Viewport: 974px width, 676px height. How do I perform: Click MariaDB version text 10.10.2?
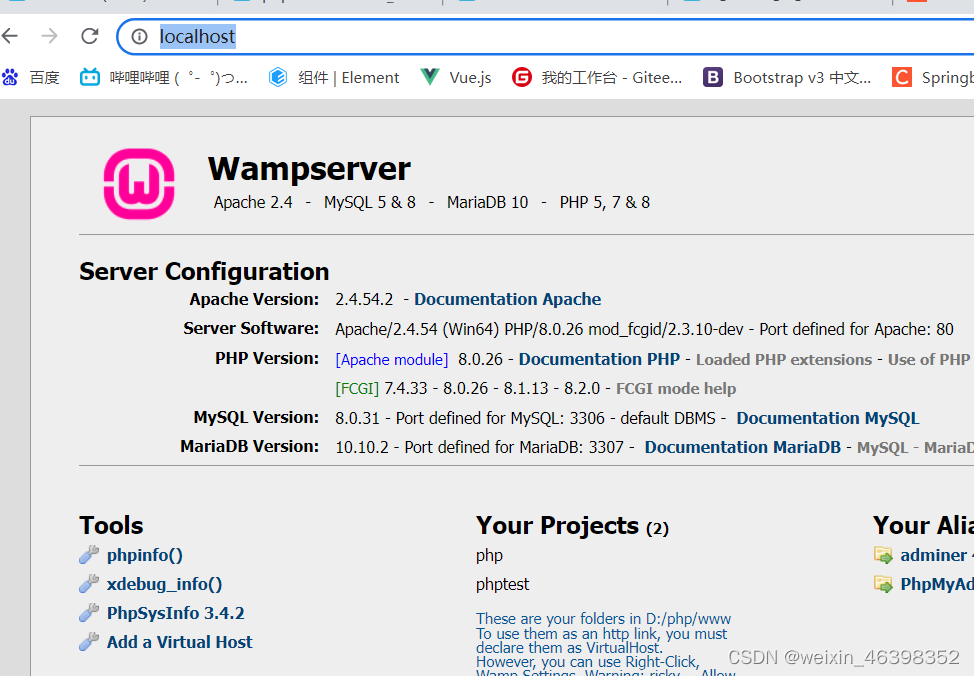tap(362, 447)
